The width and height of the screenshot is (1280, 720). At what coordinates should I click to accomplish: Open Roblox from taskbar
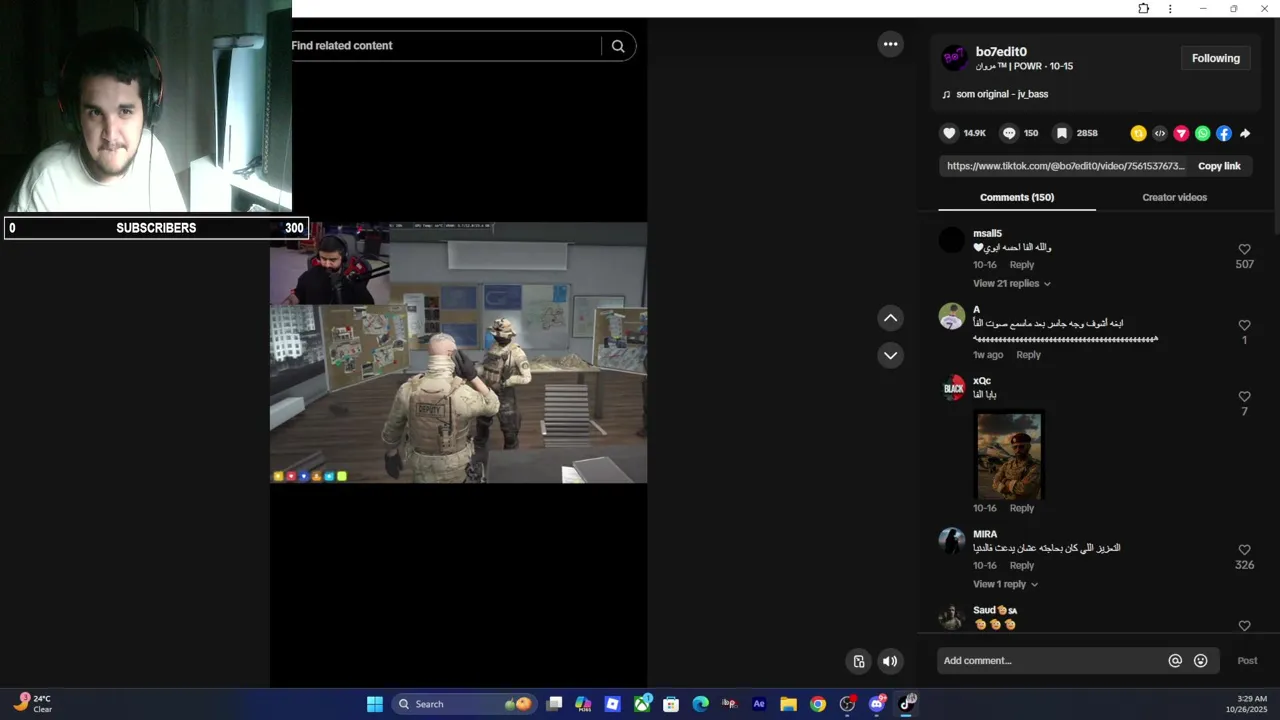[613, 704]
